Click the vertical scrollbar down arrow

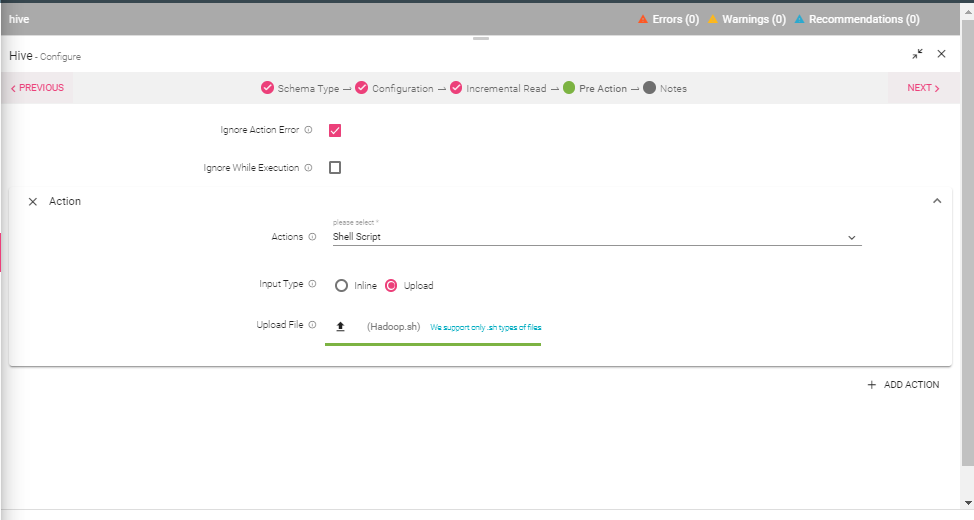pos(968,503)
